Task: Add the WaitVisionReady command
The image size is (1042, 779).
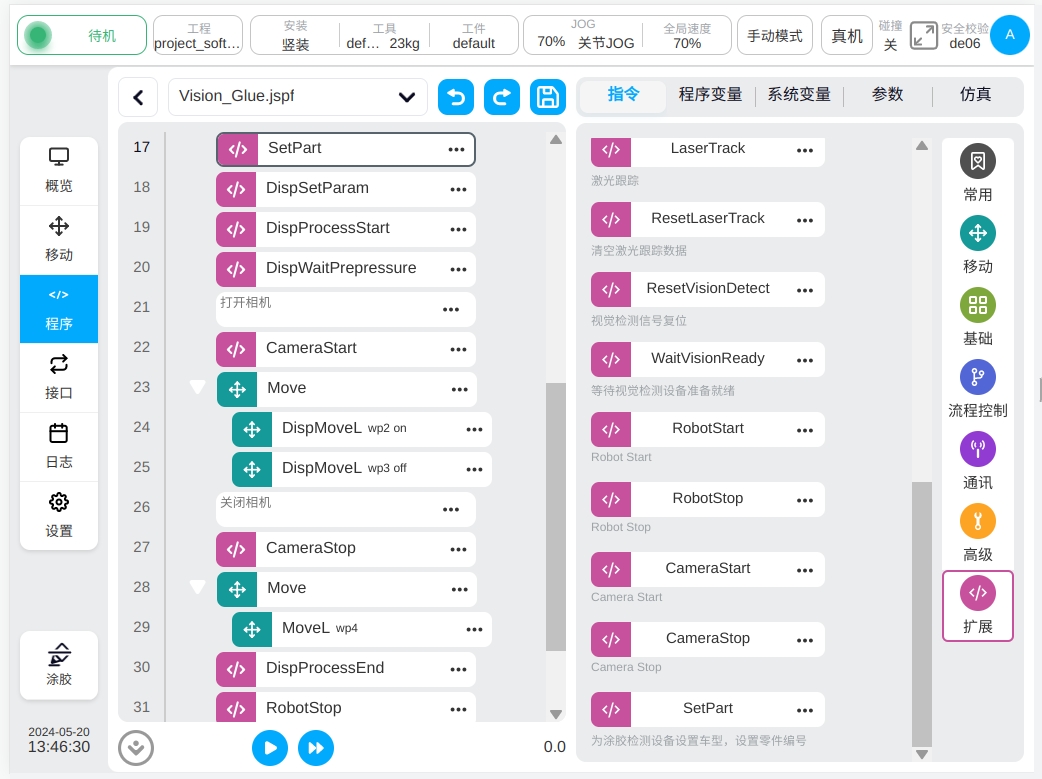Action: pos(707,358)
